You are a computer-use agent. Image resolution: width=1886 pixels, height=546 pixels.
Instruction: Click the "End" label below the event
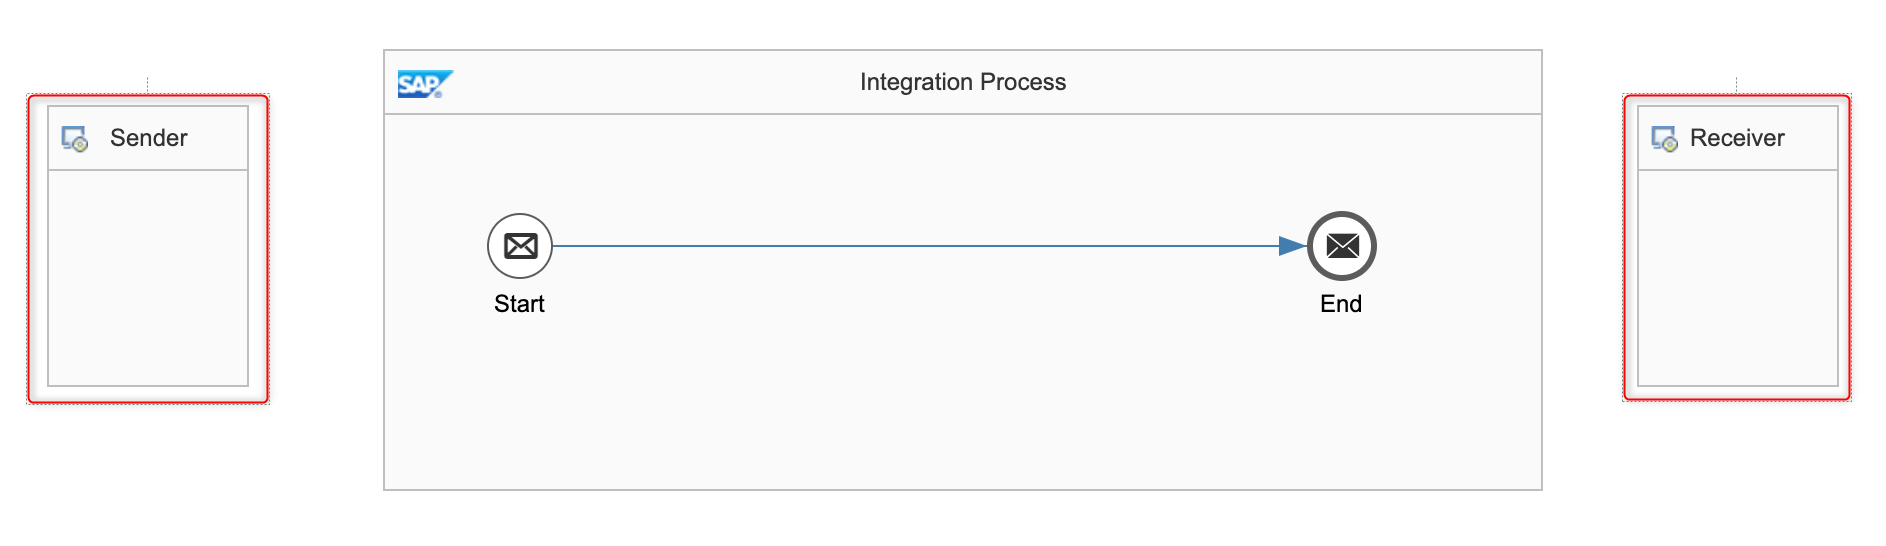click(1341, 304)
